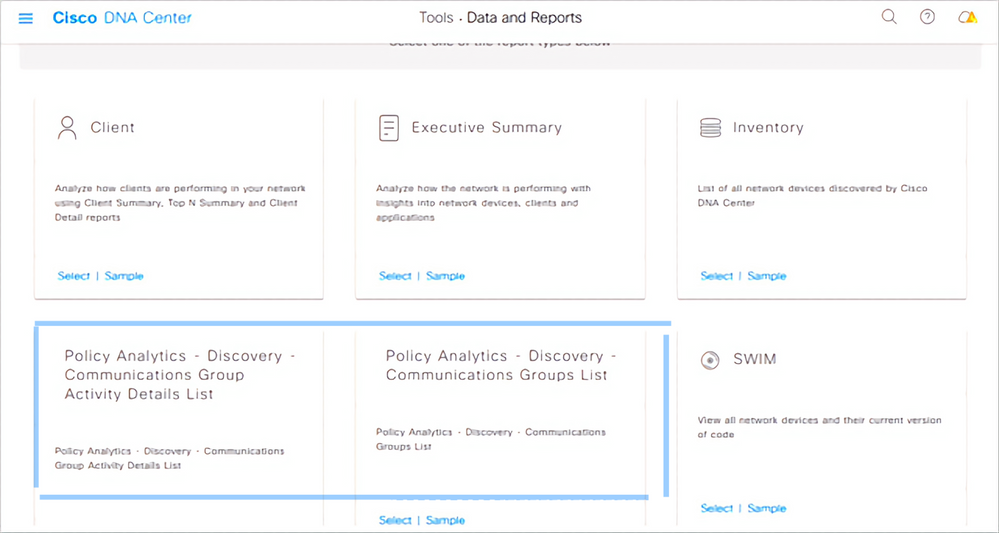Go to Cisco DNA Center home logo
The height and width of the screenshot is (533, 999).
click(122, 18)
